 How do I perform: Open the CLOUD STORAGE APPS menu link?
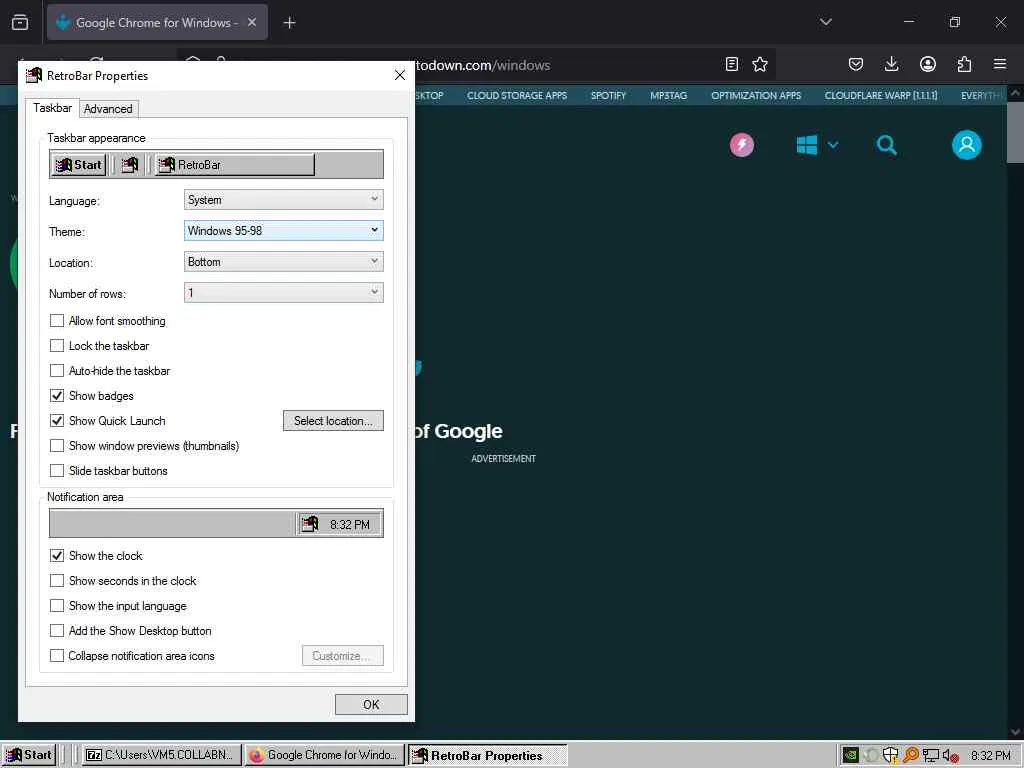[517, 95]
